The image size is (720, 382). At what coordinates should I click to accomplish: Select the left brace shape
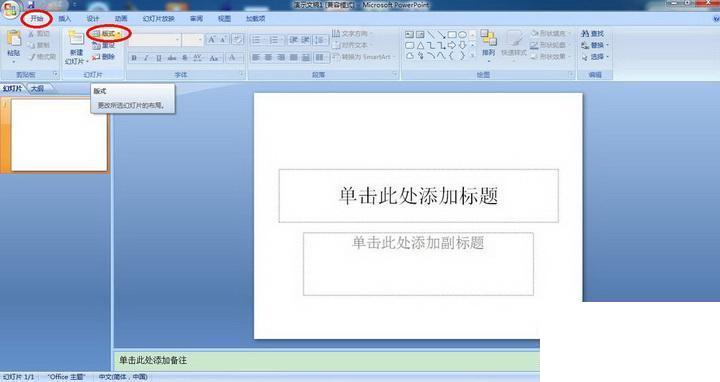(x=452, y=56)
